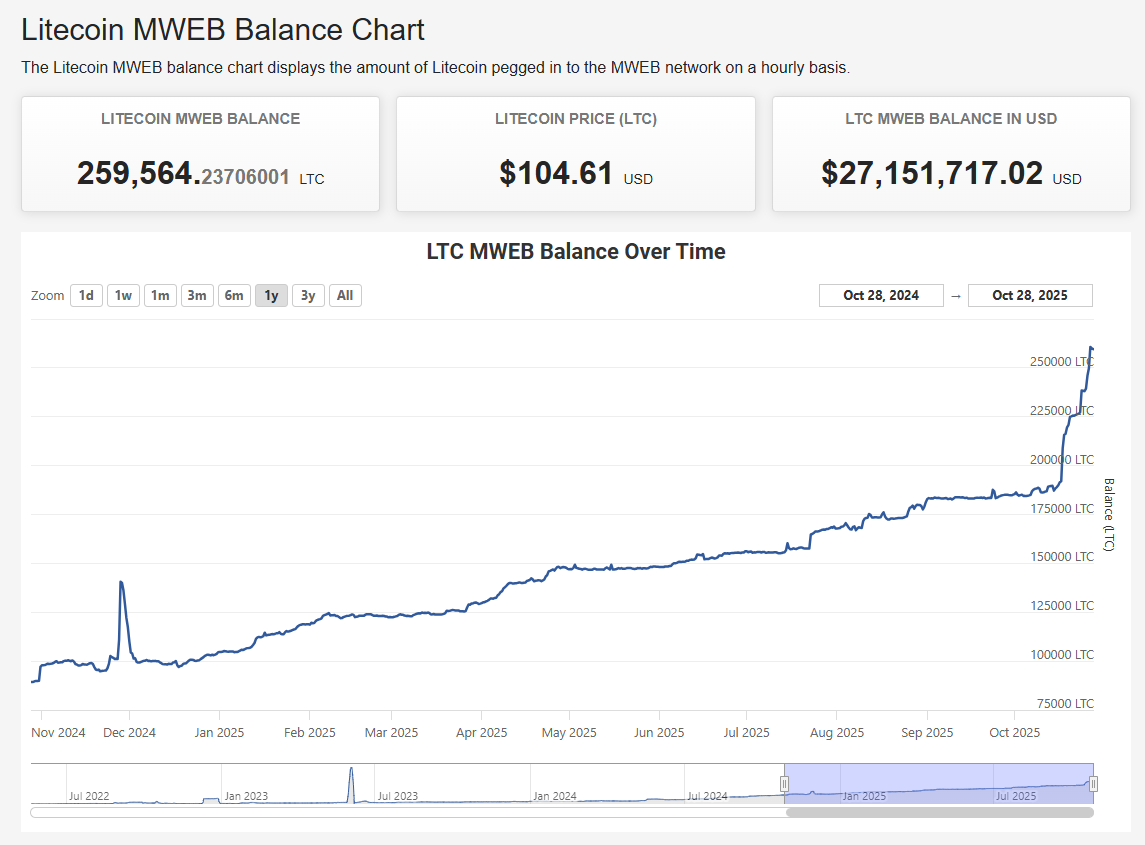Select the 1d zoom preset
The image size is (1145, 845).
click(86, 295)
